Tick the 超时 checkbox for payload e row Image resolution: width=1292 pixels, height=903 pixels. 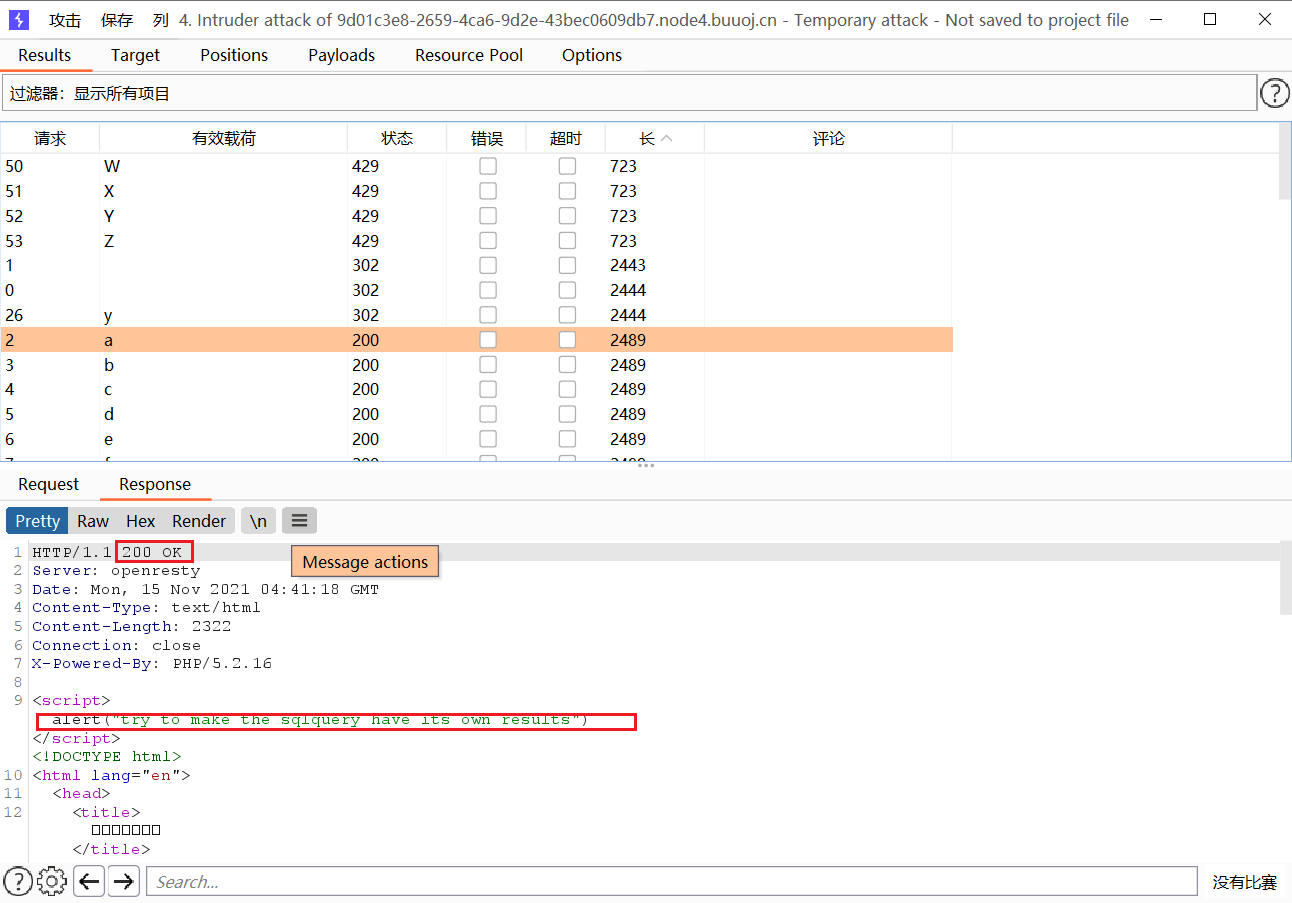567,439
